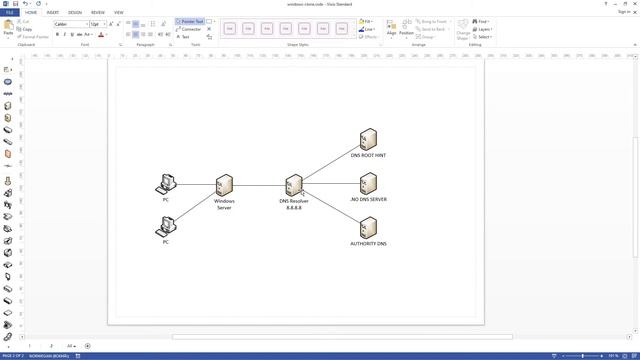
Task: Click the connection point X tool
Action: [209, 29]
